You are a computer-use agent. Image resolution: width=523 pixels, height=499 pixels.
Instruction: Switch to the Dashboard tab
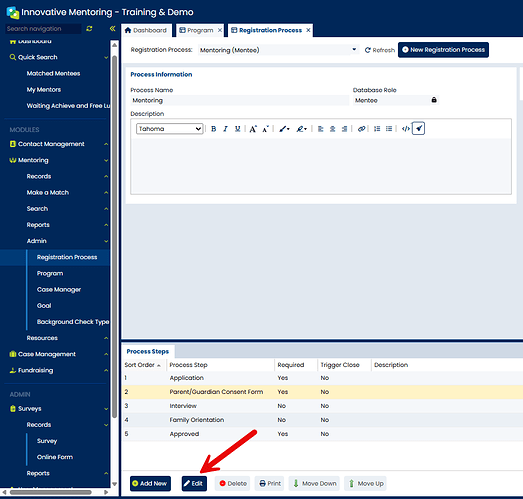(146, 30)
